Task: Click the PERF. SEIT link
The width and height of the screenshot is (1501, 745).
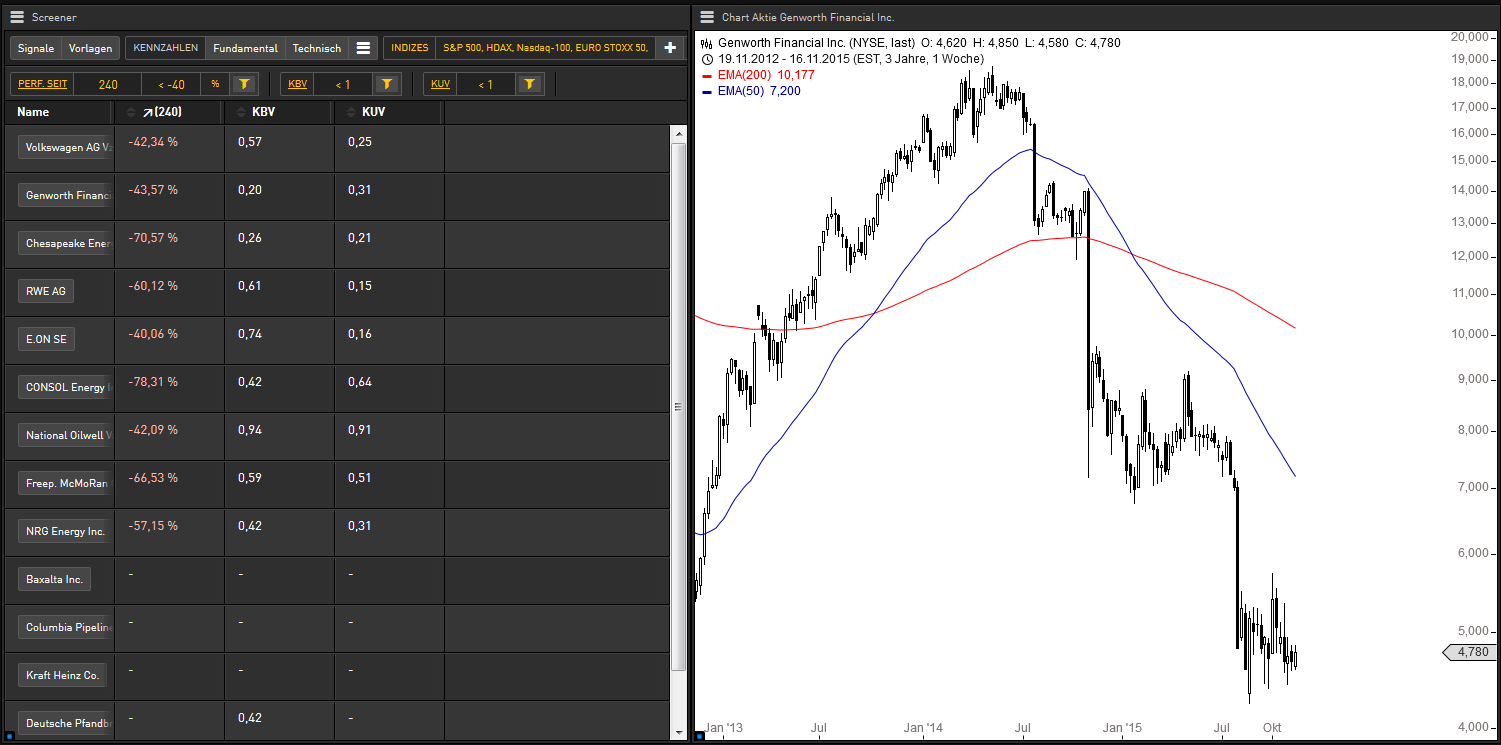Action: [x=43, y=84]
